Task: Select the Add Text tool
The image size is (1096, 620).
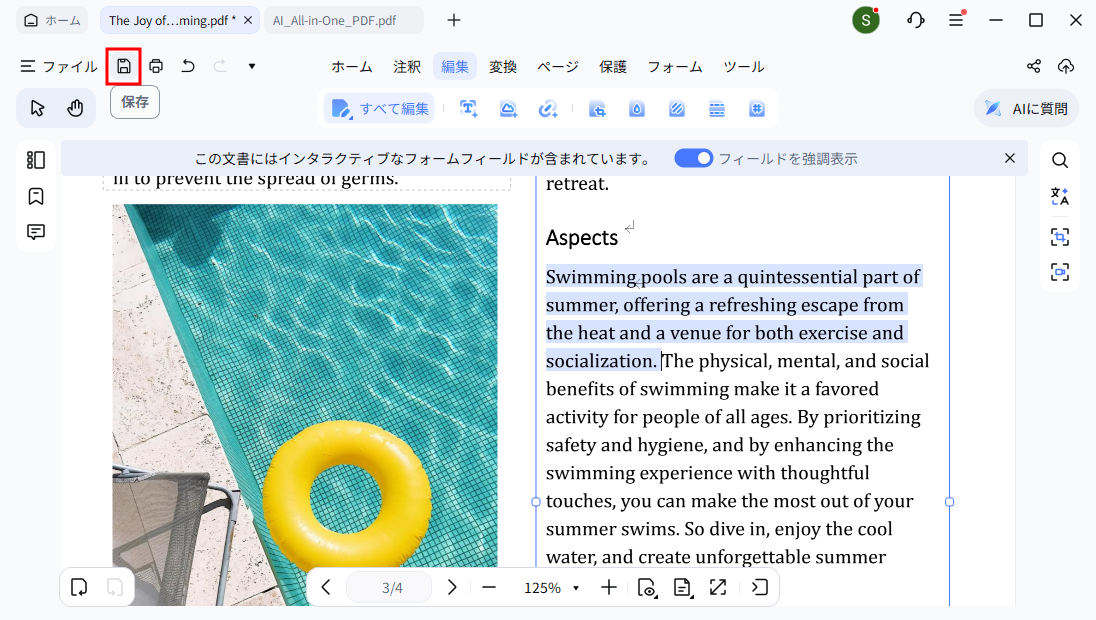Action: [468, 108]
